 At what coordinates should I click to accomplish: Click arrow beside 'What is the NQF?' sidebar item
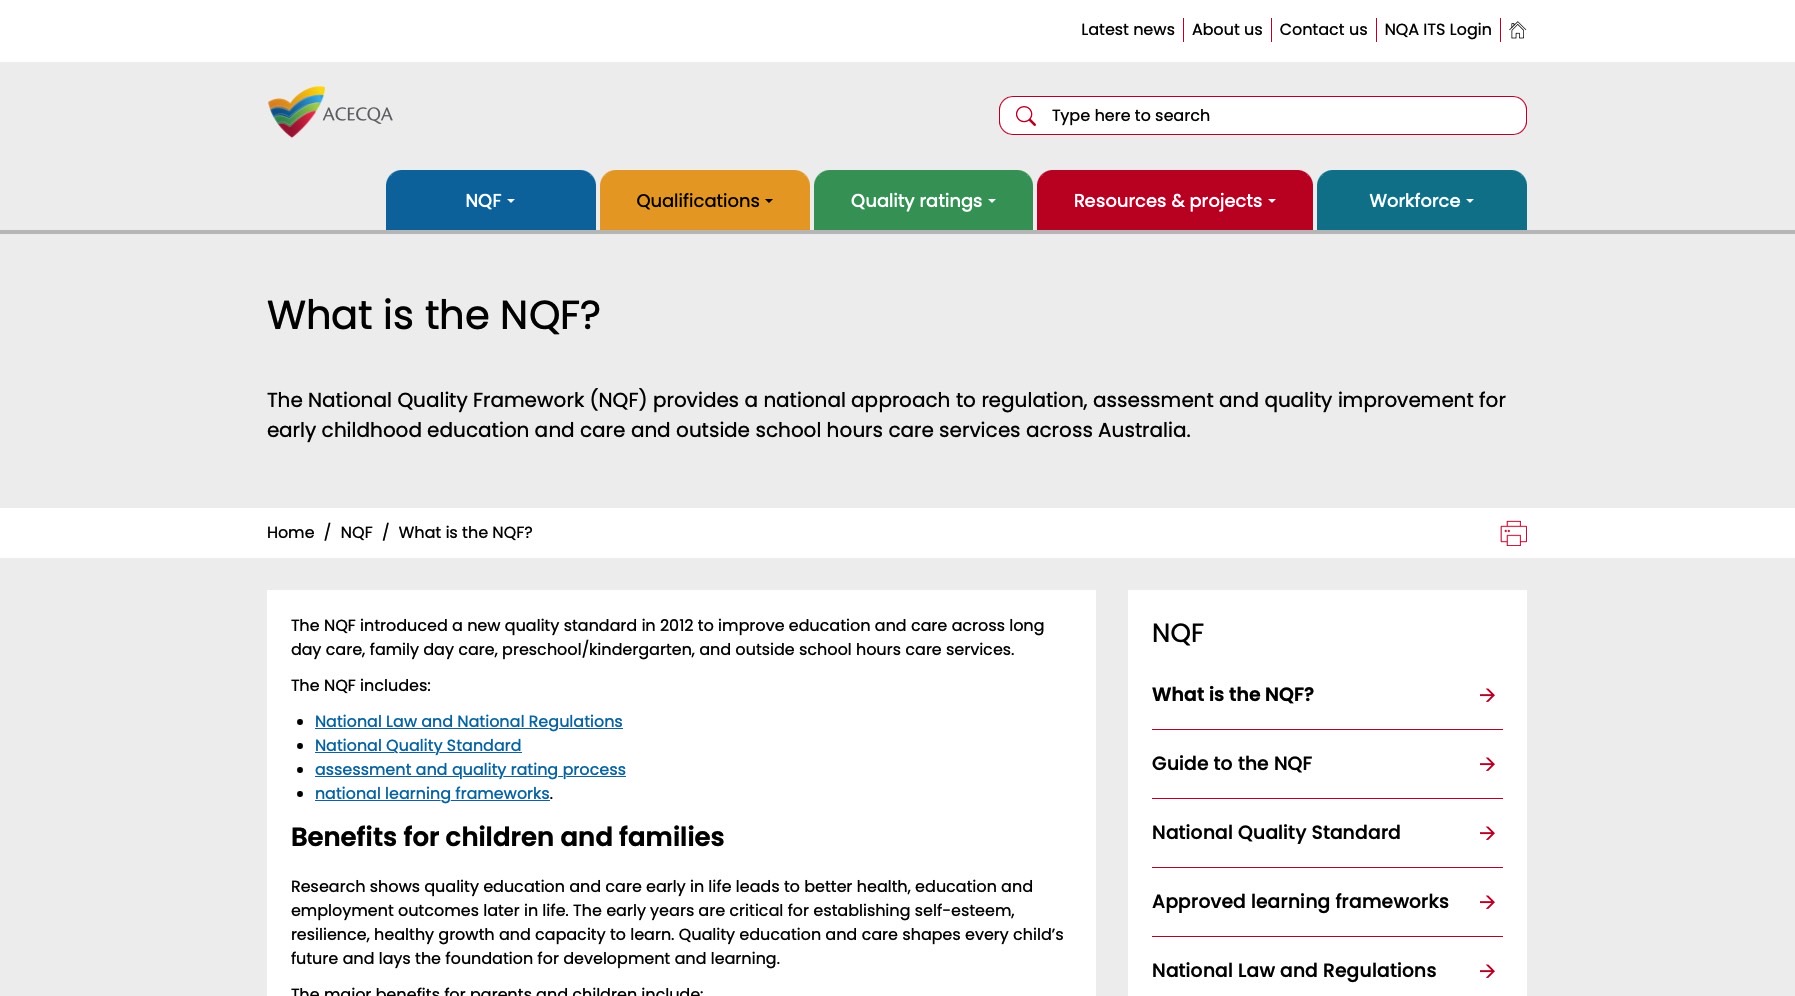tap(1487, 695)
